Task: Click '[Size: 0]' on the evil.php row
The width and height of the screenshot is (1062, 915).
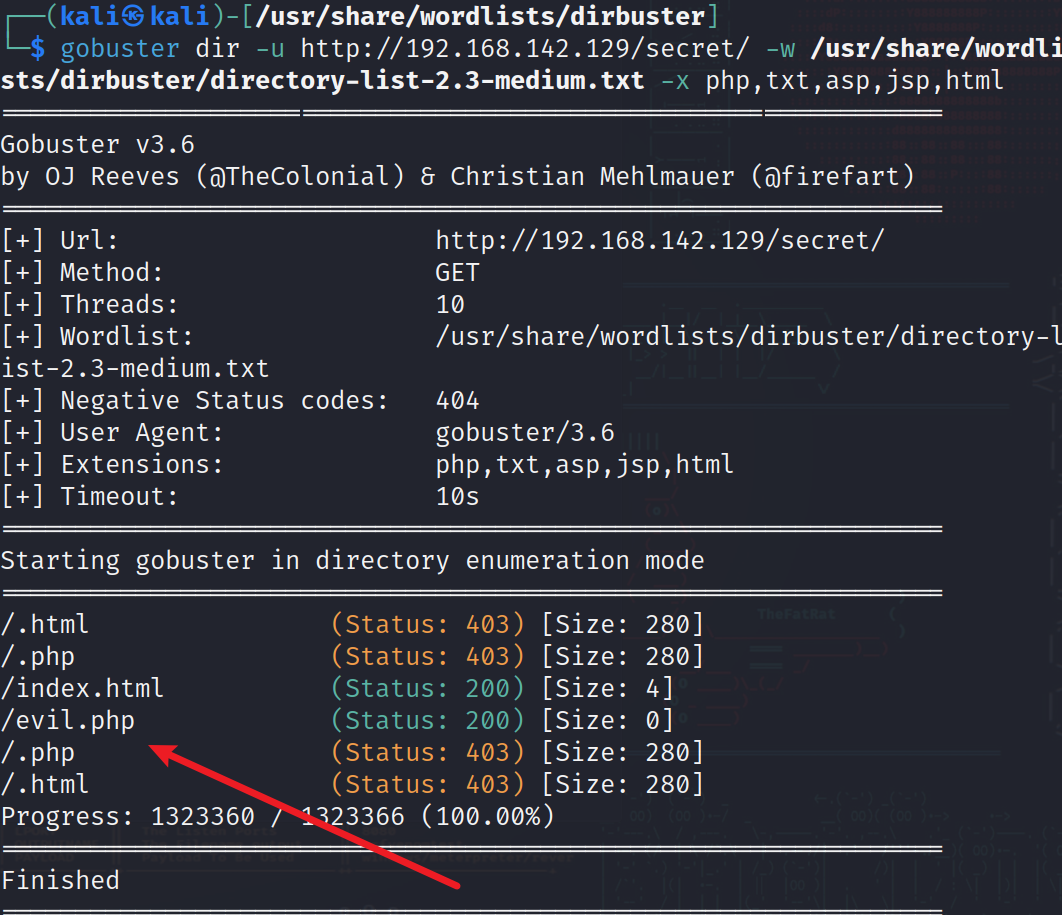Action: click(608, 721)
